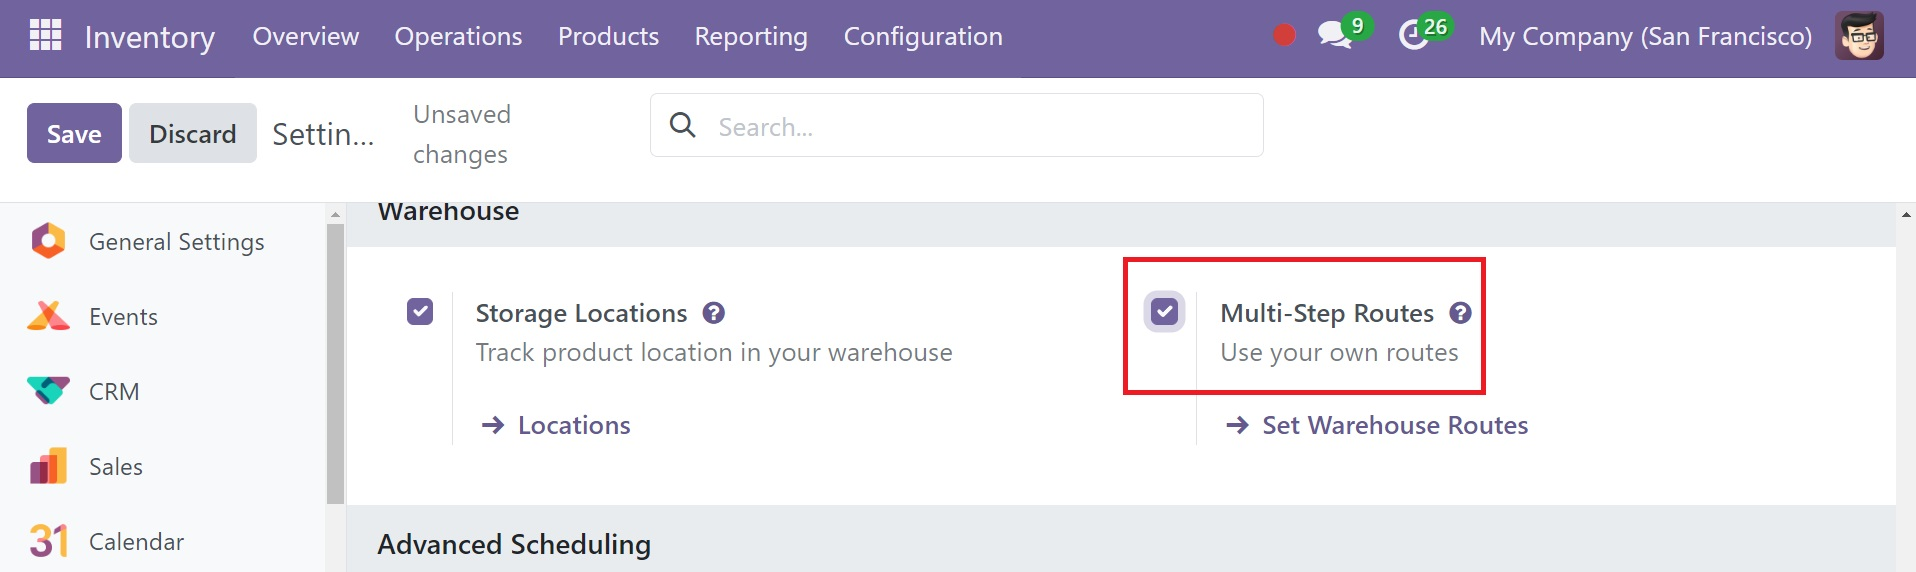Click Storage Locations help question icon
The image size is (1916, 572).
(x=713, y=313)
